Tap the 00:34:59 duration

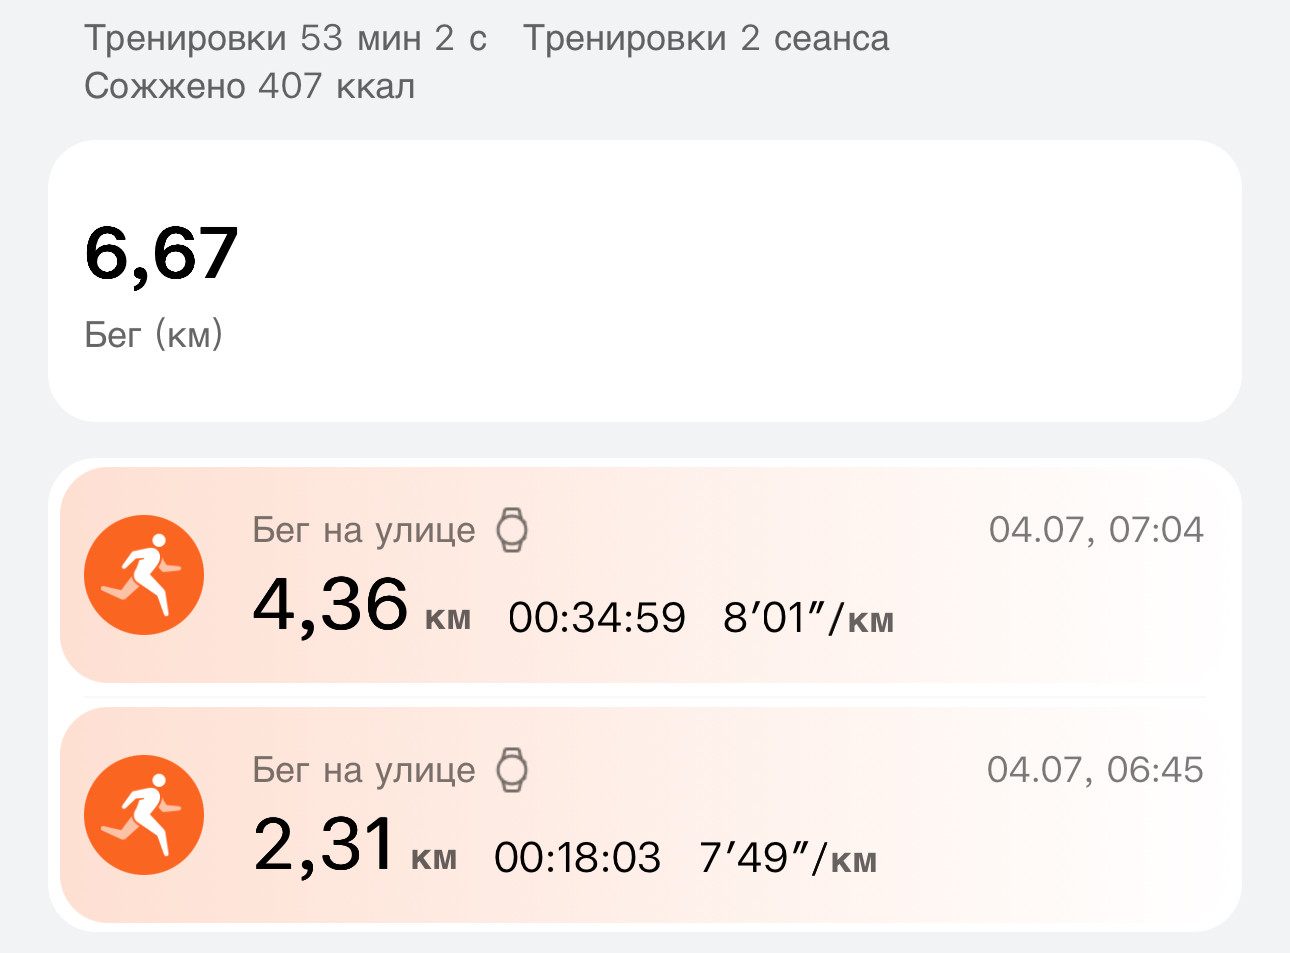tap(597, 618)
